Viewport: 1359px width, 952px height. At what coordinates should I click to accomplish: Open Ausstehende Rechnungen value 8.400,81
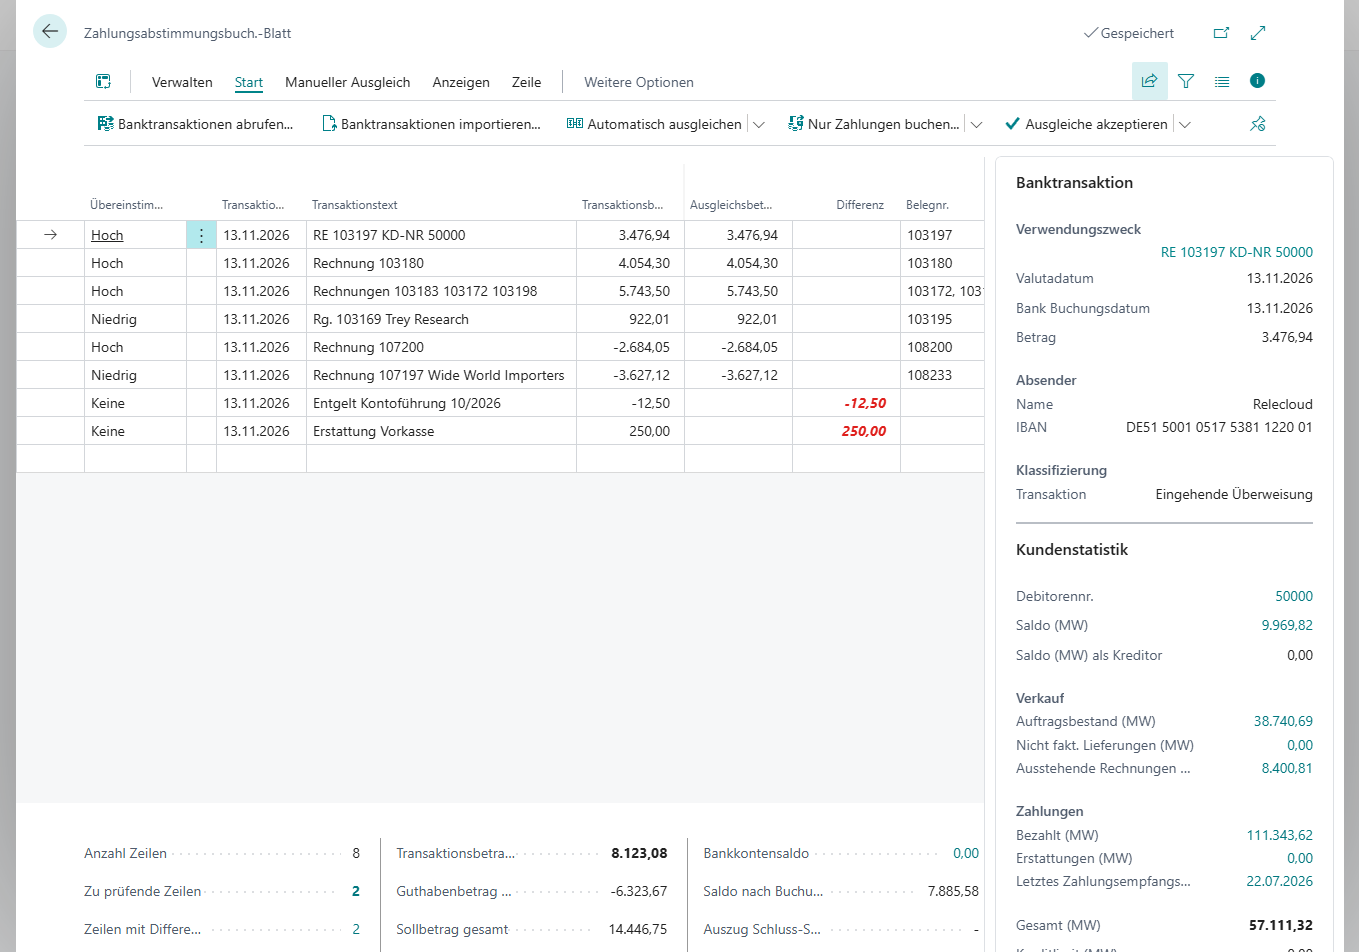[x=1287, y=769]
